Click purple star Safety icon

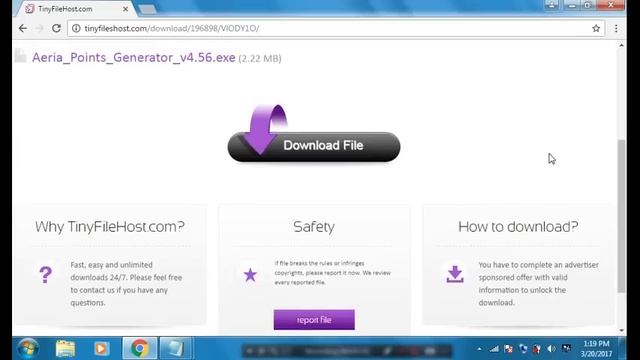[250, 275]
